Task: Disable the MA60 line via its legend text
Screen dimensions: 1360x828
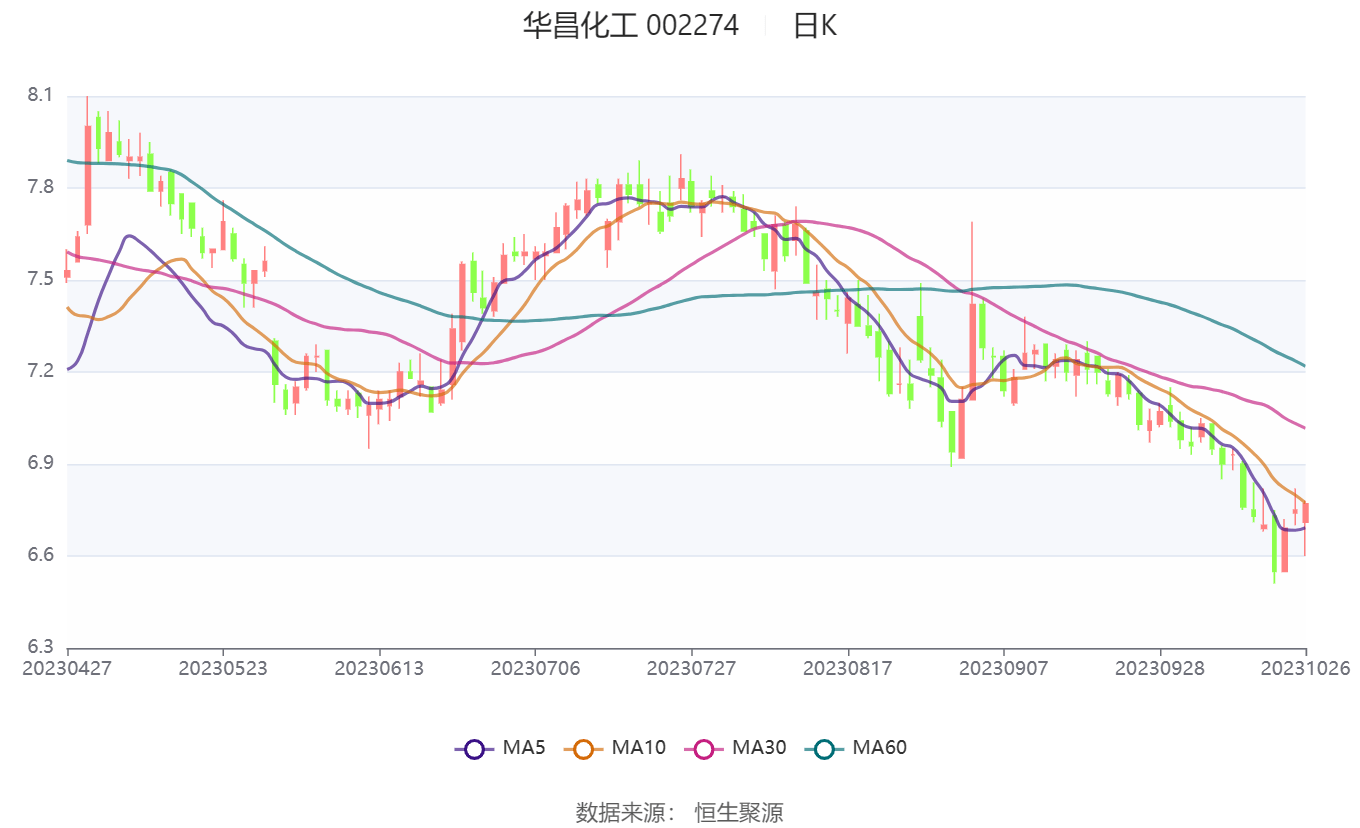Action: (879, 748)
